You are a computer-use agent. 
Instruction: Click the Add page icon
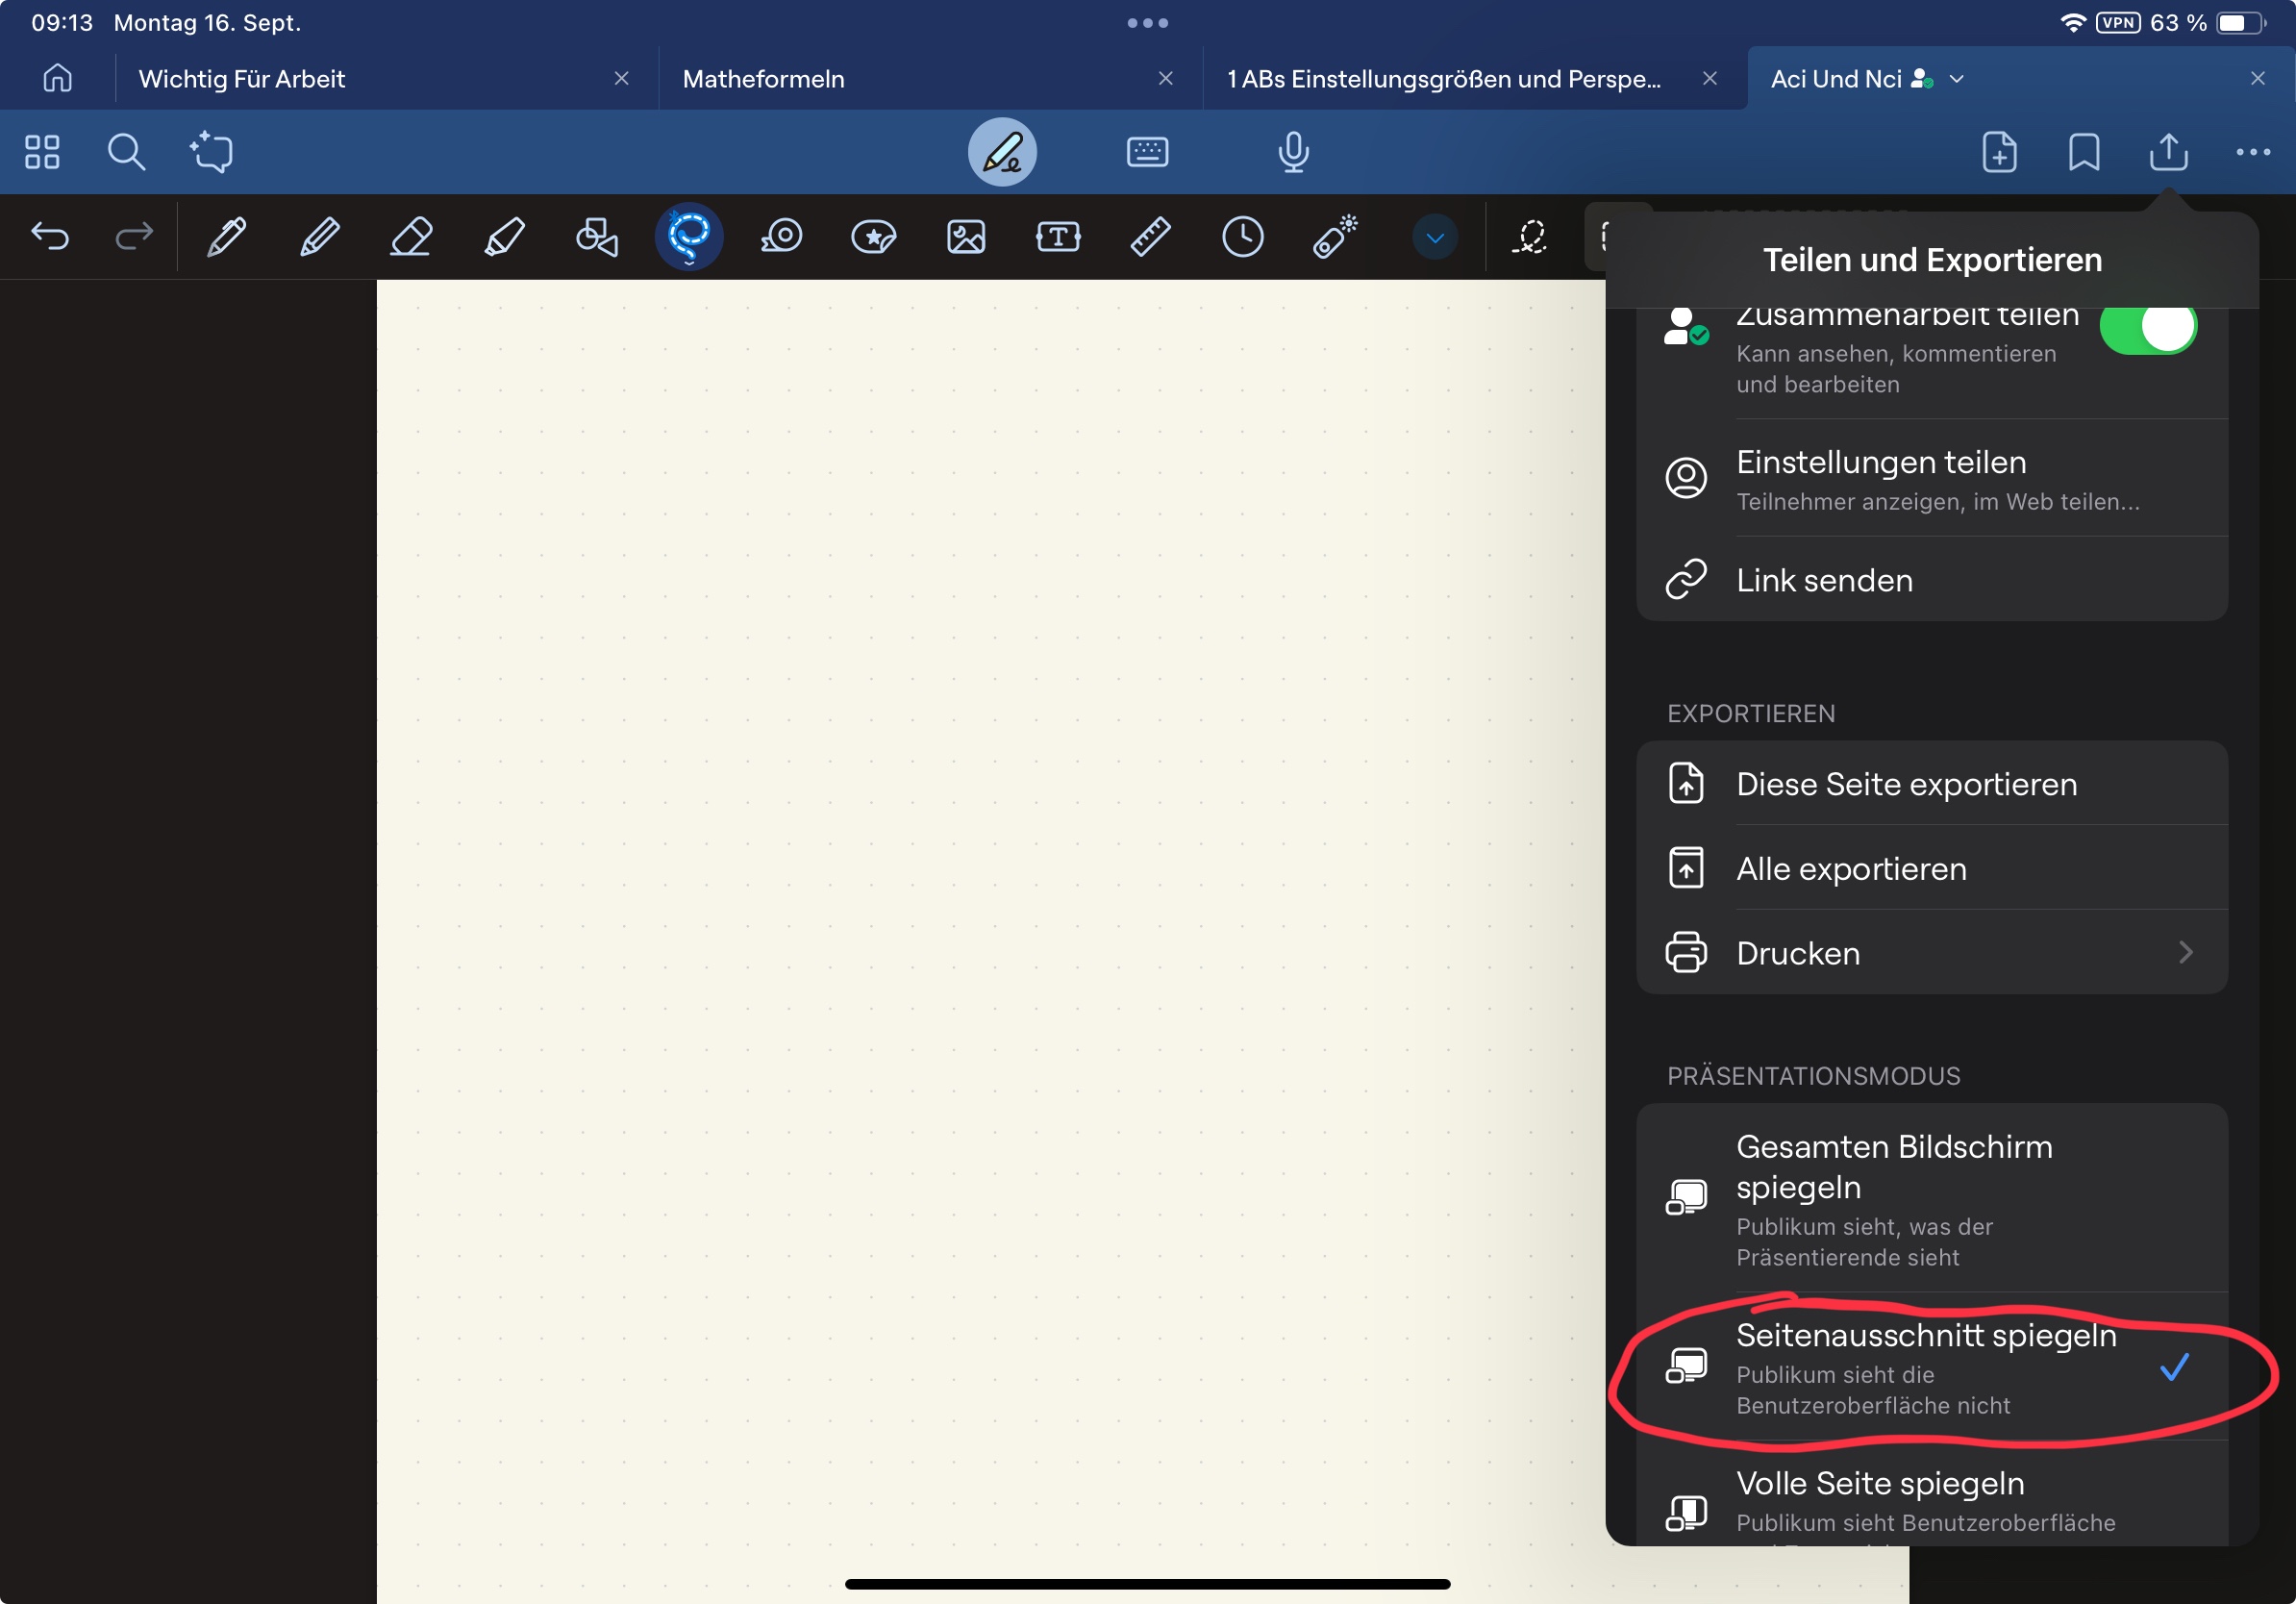(x=1999, y=152)
